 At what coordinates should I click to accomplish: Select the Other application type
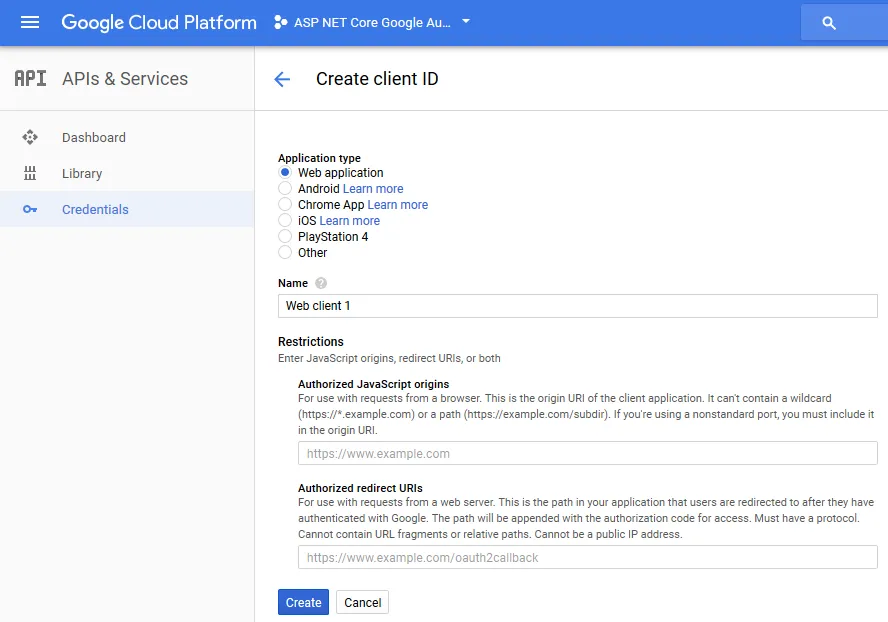[x=285, y=253]
